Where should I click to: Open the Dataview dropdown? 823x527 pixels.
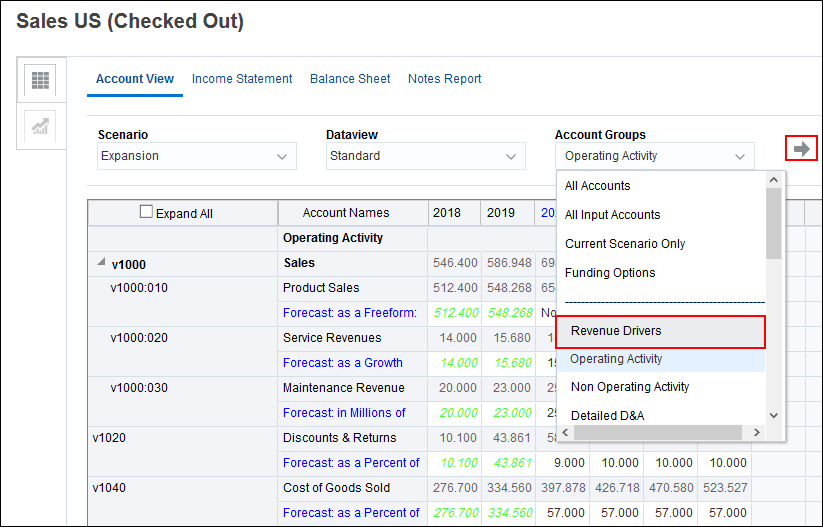(425, 156)
